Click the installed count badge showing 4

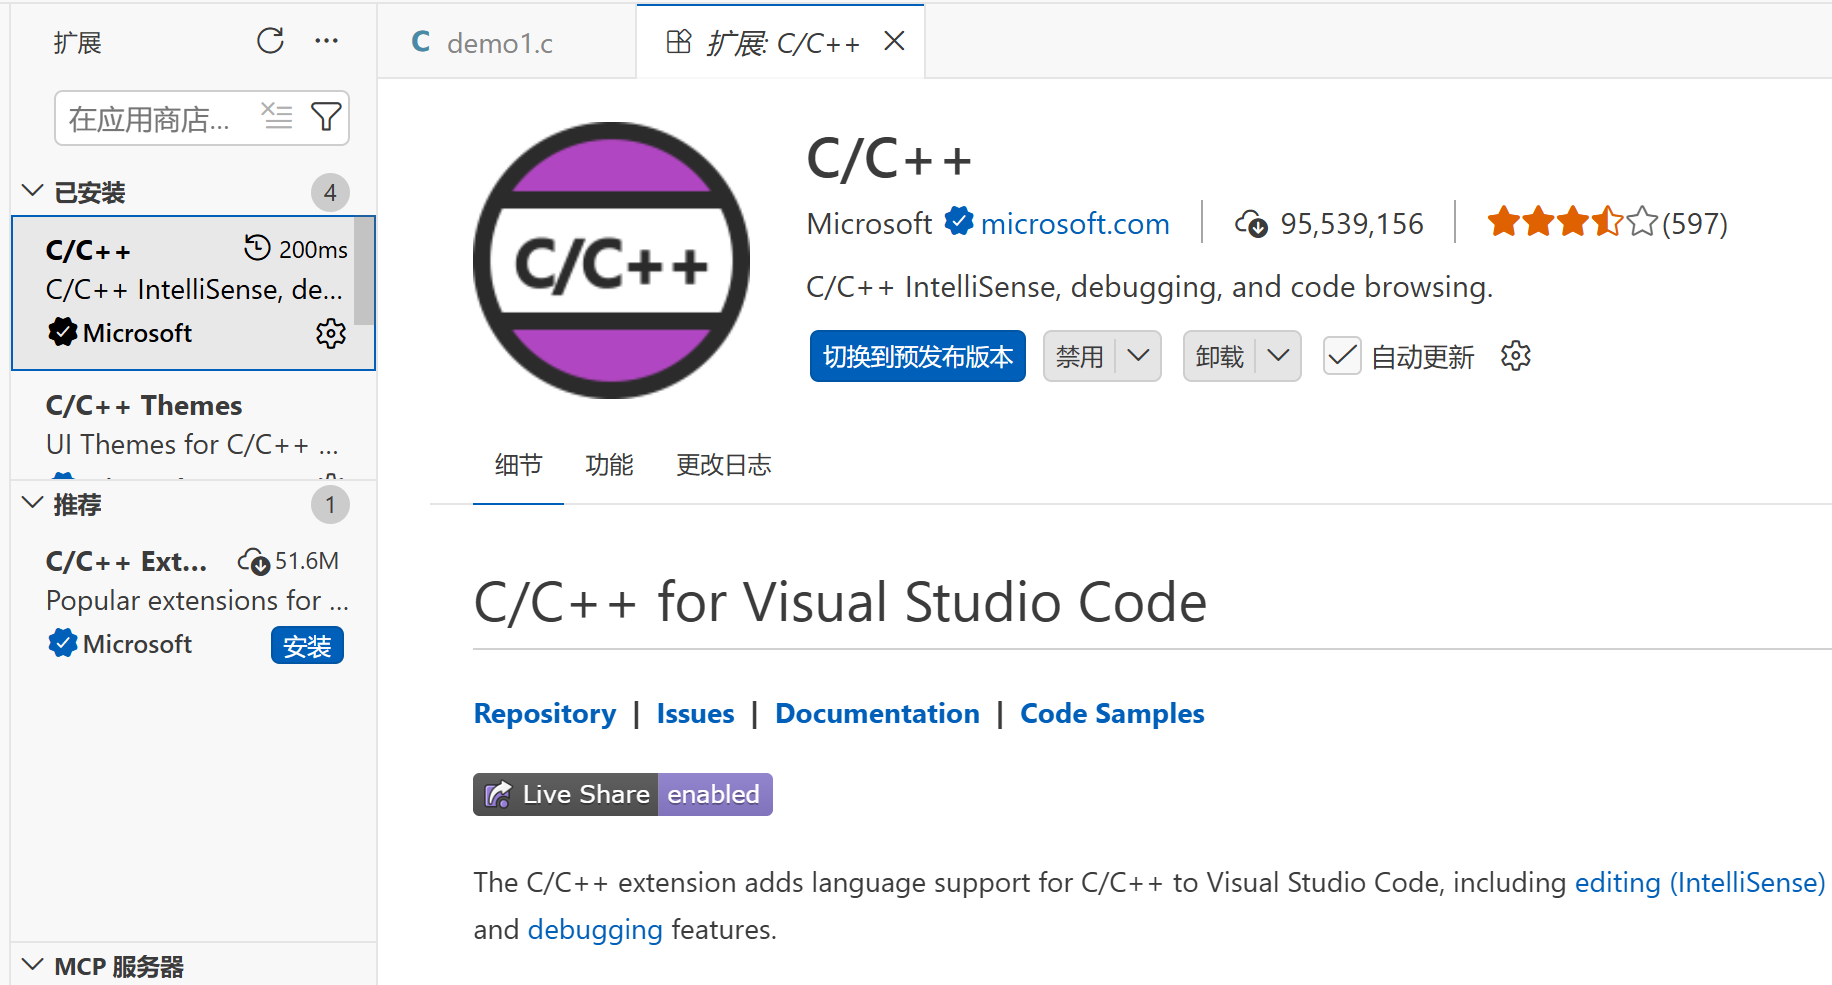[330, 192]
